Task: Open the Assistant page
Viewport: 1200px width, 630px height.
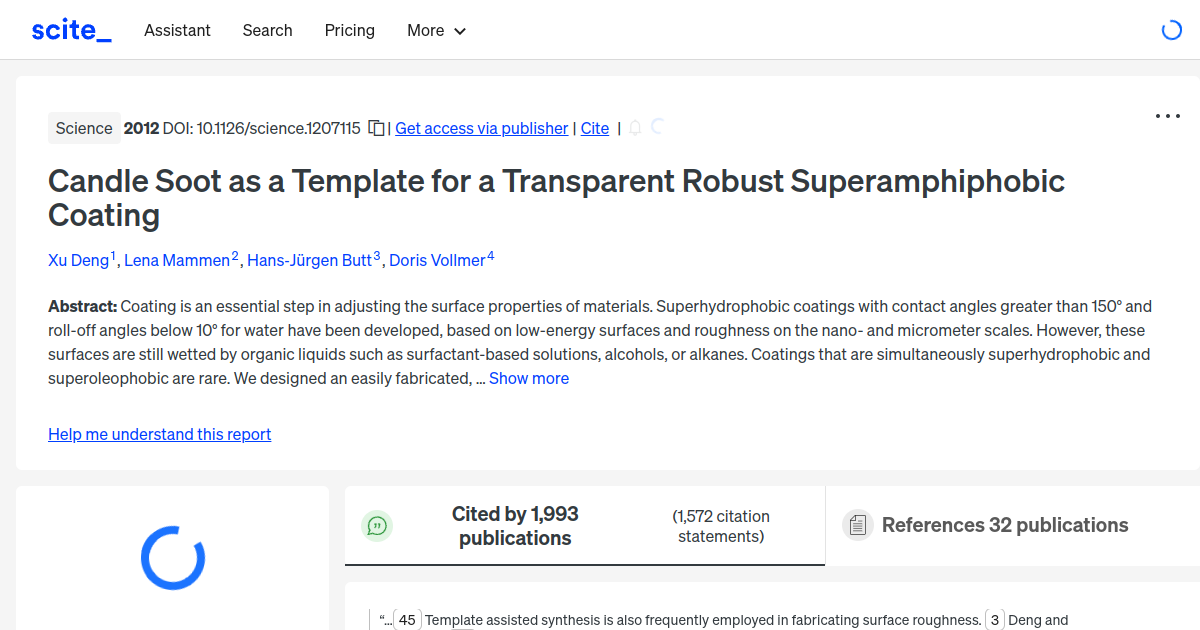Action: coord(177,31)
